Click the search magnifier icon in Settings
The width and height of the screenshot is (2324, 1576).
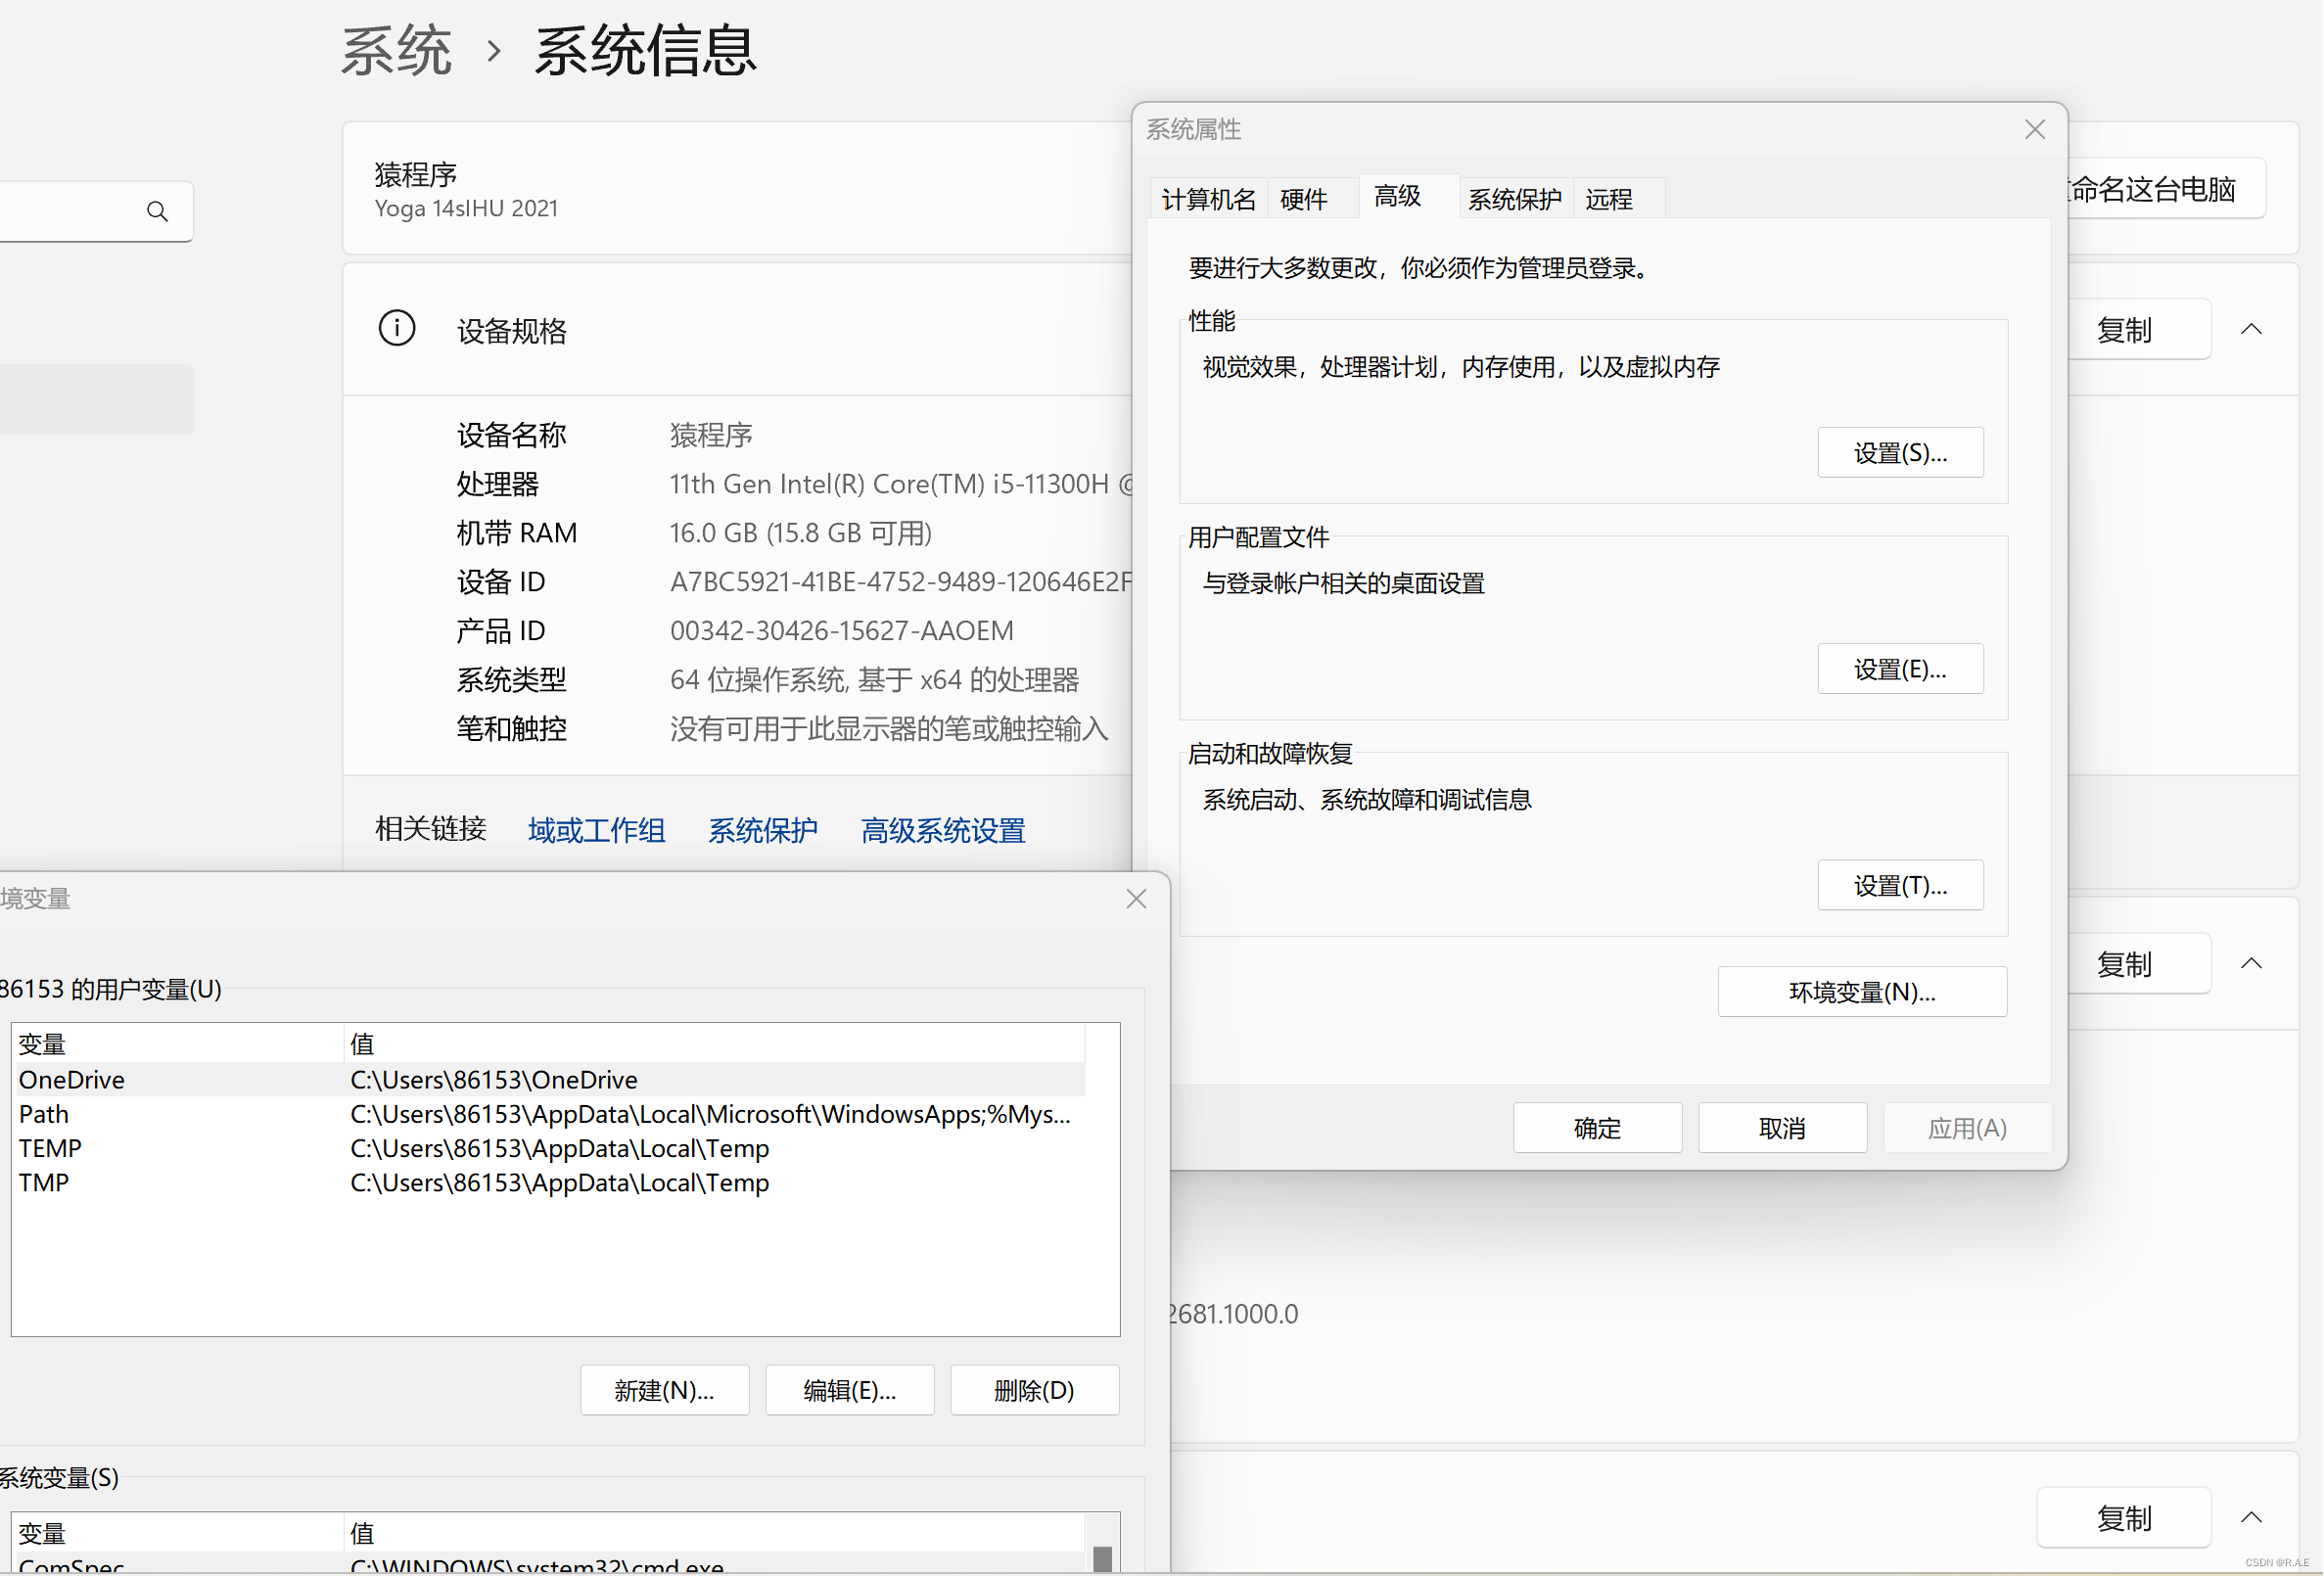point(157,211)
